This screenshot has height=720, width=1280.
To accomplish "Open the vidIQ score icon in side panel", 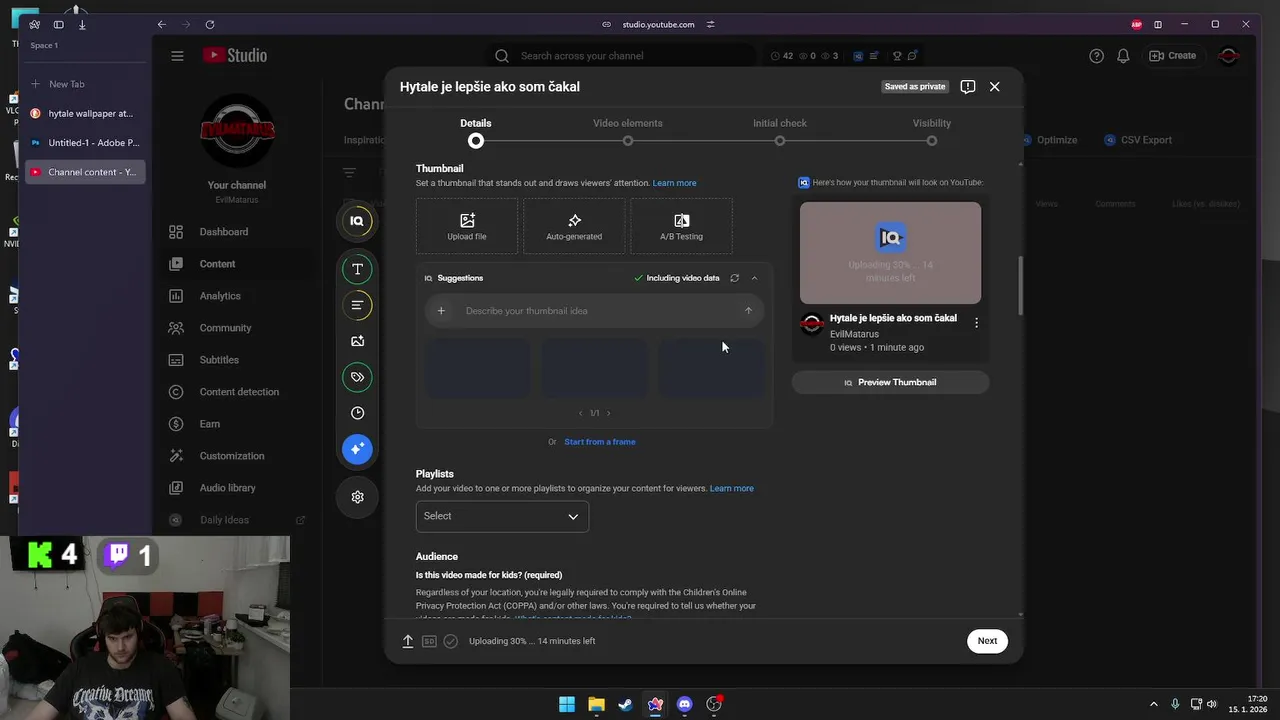I will pyautogui.click(x=357, y=221).
